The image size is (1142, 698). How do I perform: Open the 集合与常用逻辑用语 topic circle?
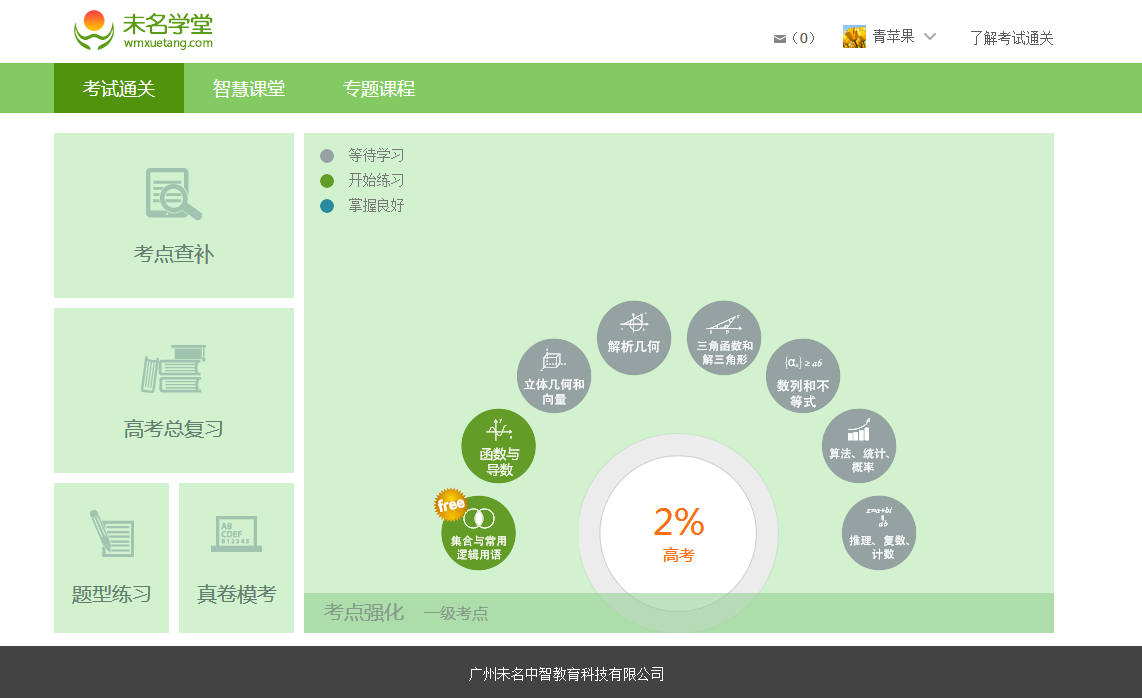pos(479,533)
